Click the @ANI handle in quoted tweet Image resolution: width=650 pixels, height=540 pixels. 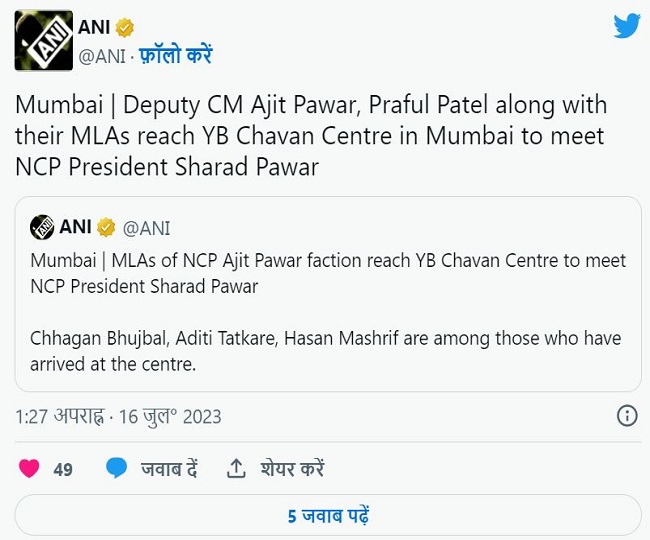tap(147, 228)
